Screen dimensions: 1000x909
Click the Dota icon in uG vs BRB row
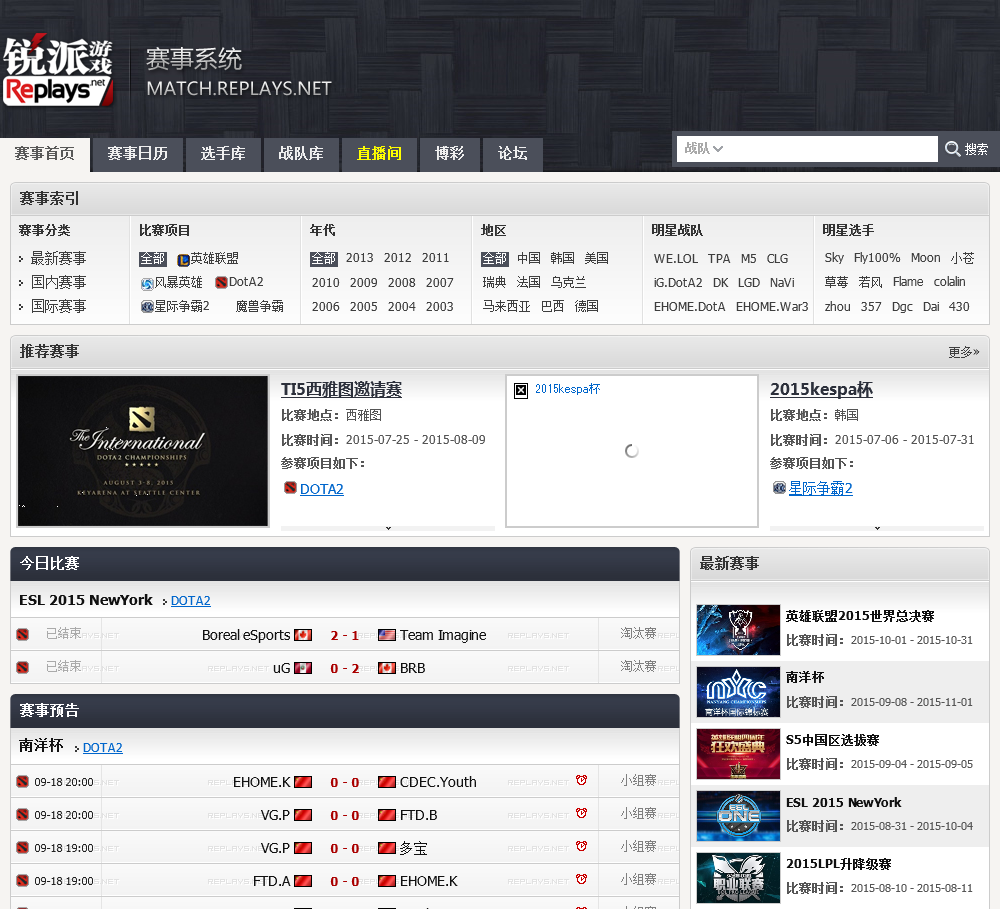pos(22,668)
